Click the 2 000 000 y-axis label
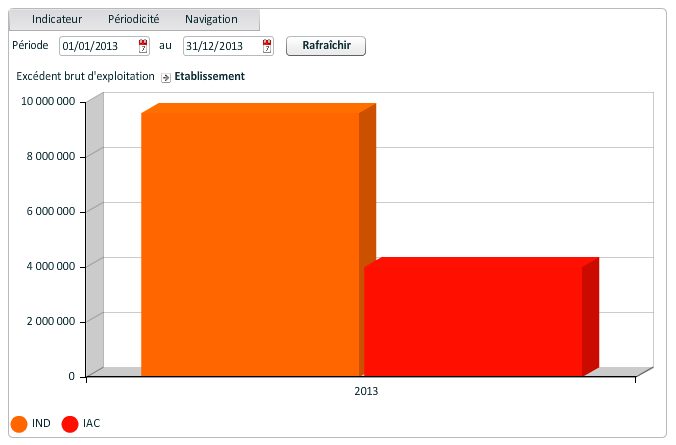676x445 pixels. tap(51, 321)
